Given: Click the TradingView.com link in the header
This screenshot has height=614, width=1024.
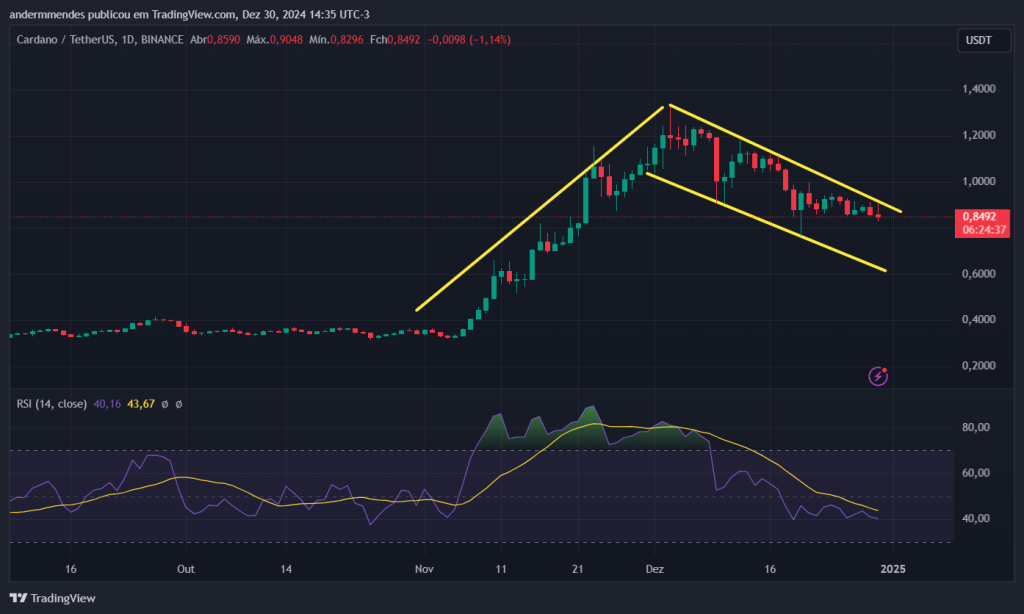Looking at the screenshot, I should point(190,15).
